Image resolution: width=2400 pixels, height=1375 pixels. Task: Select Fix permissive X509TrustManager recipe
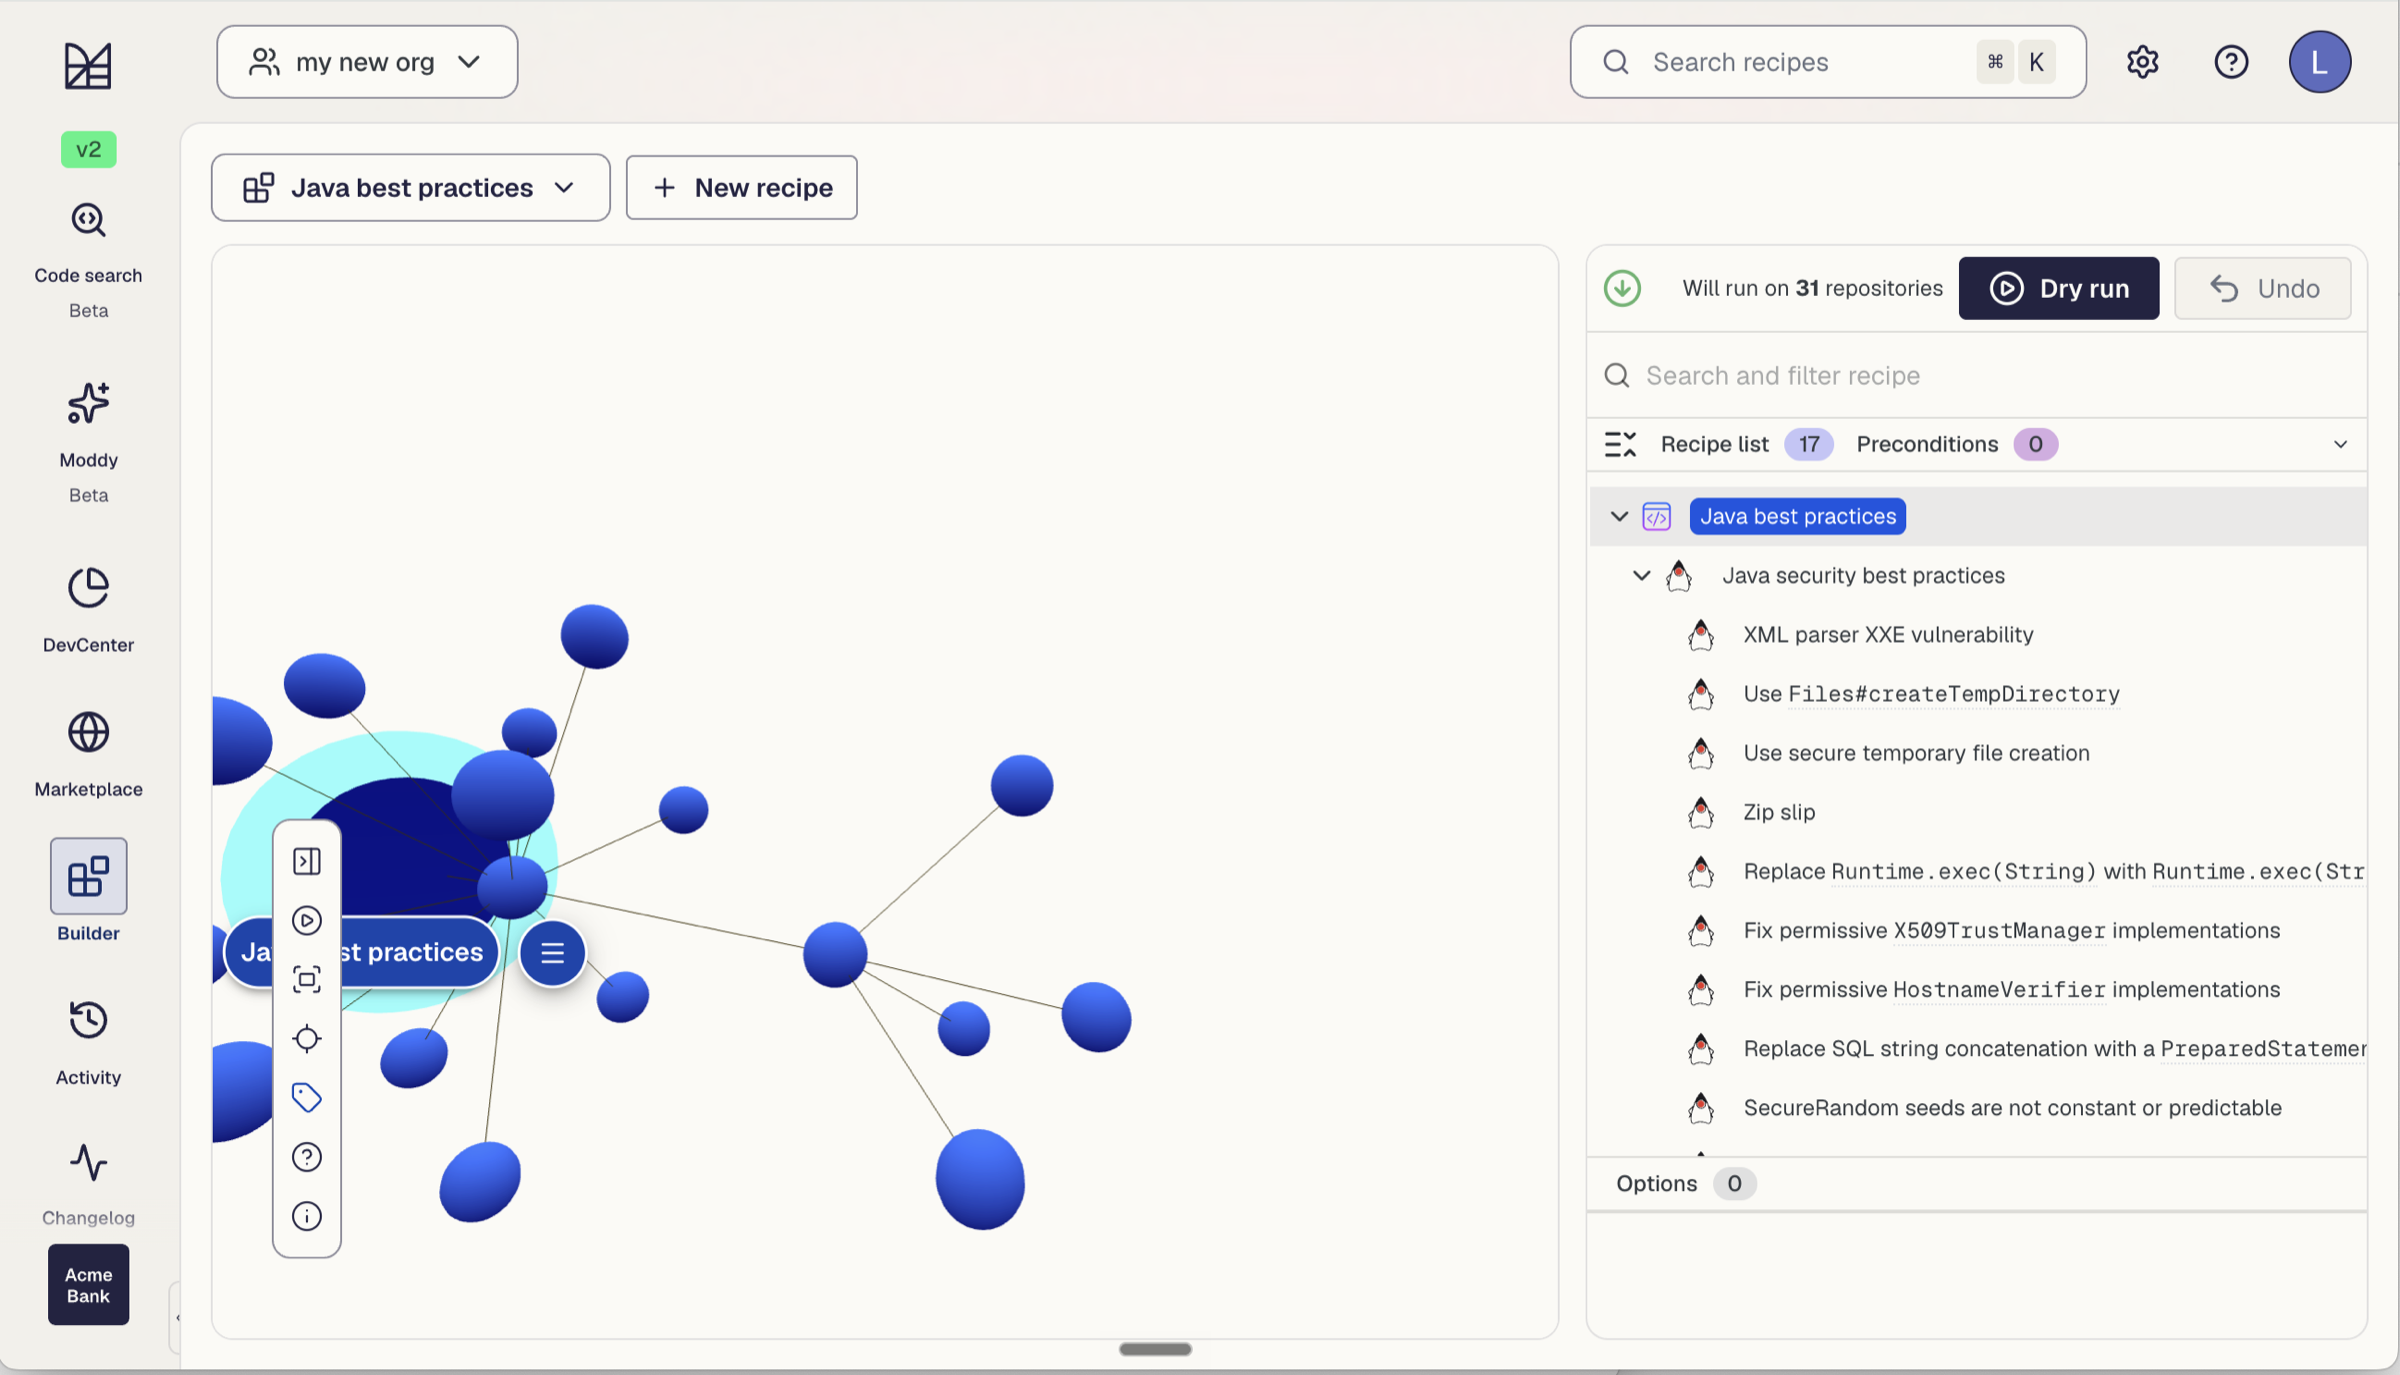coord(2011,929)
